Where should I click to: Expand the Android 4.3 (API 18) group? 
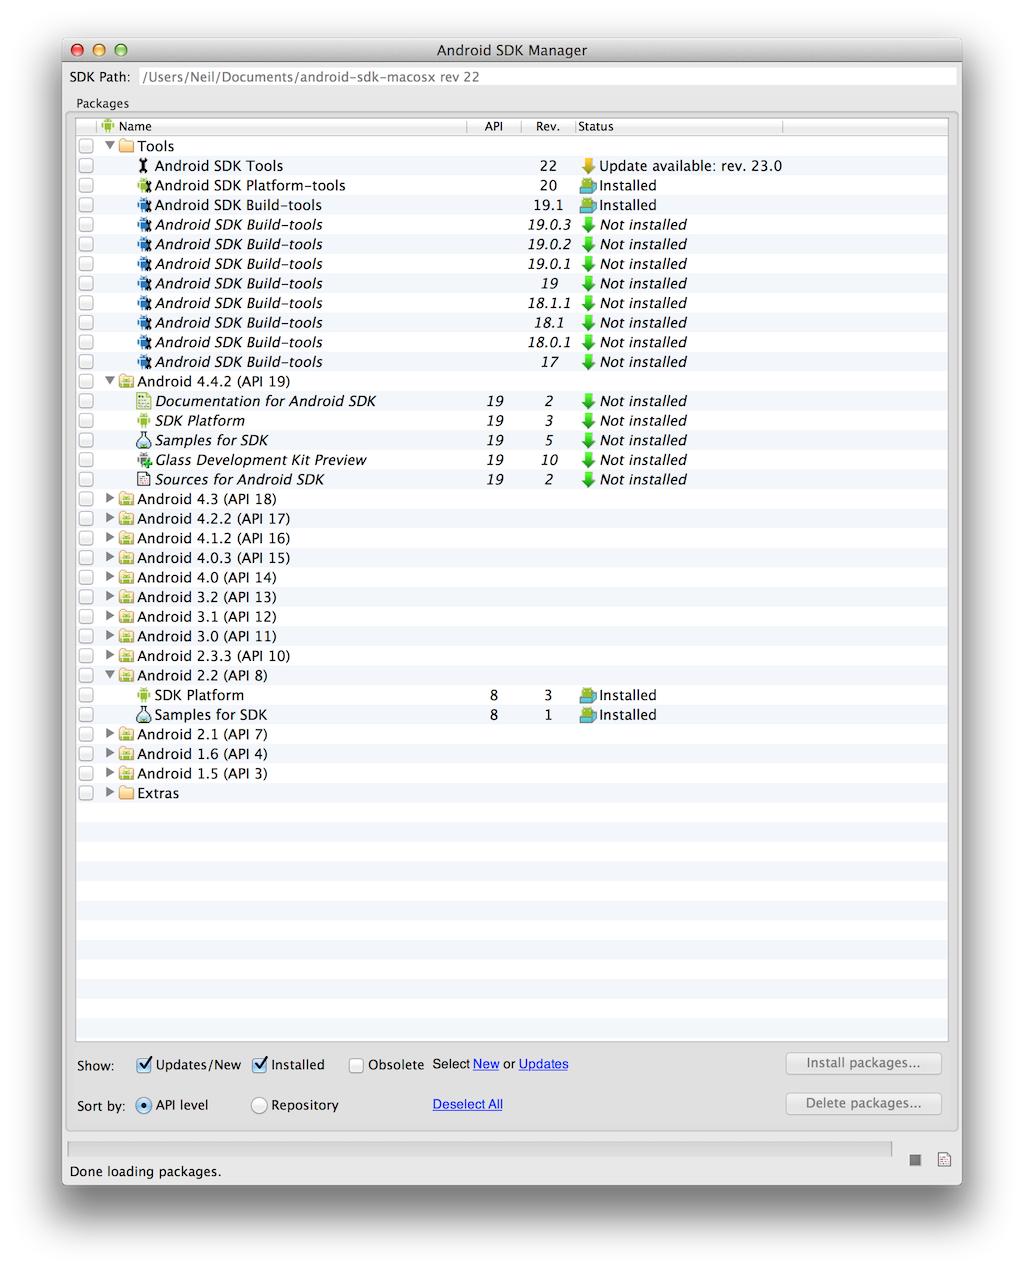[110, 498]
